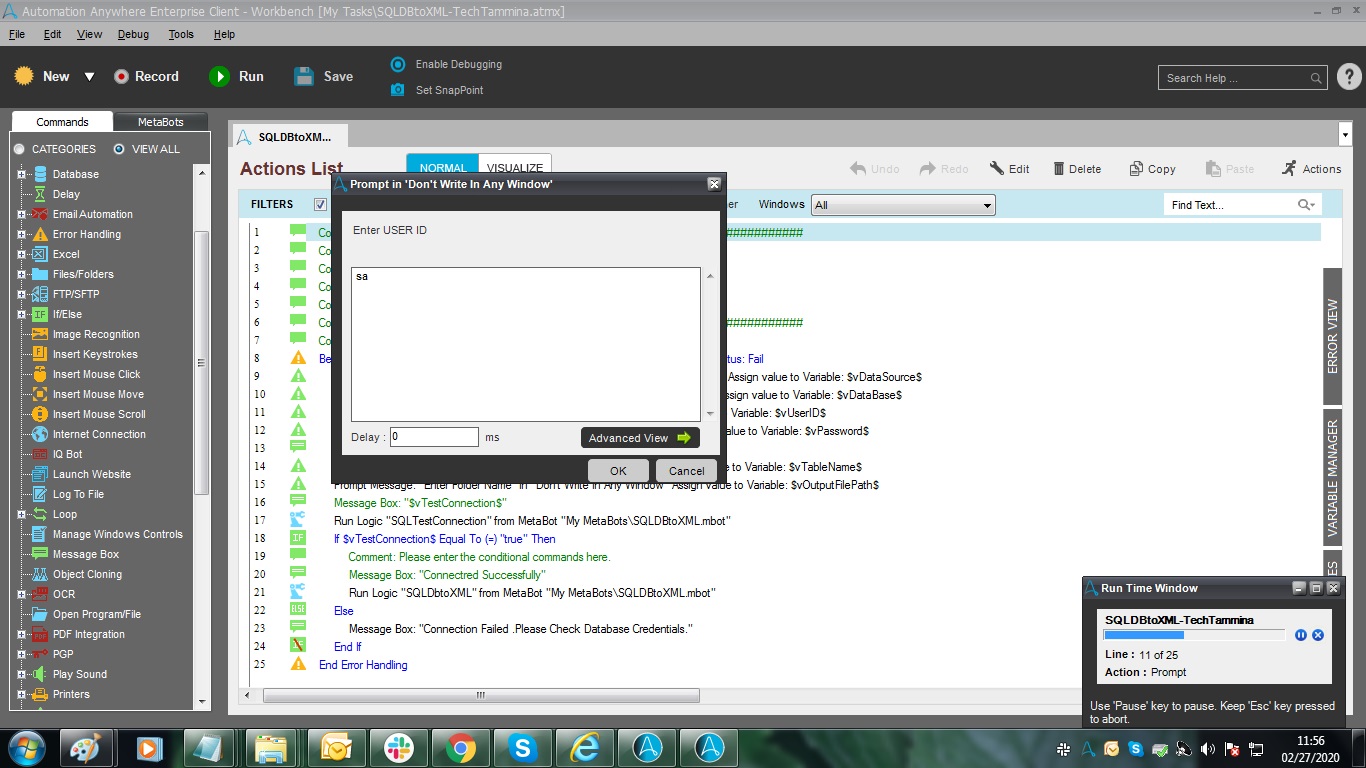Open the ERROR VIEW side panel
Image resolution: width=1366 pixels, height=768 pixels.
tap(1332, 335)
